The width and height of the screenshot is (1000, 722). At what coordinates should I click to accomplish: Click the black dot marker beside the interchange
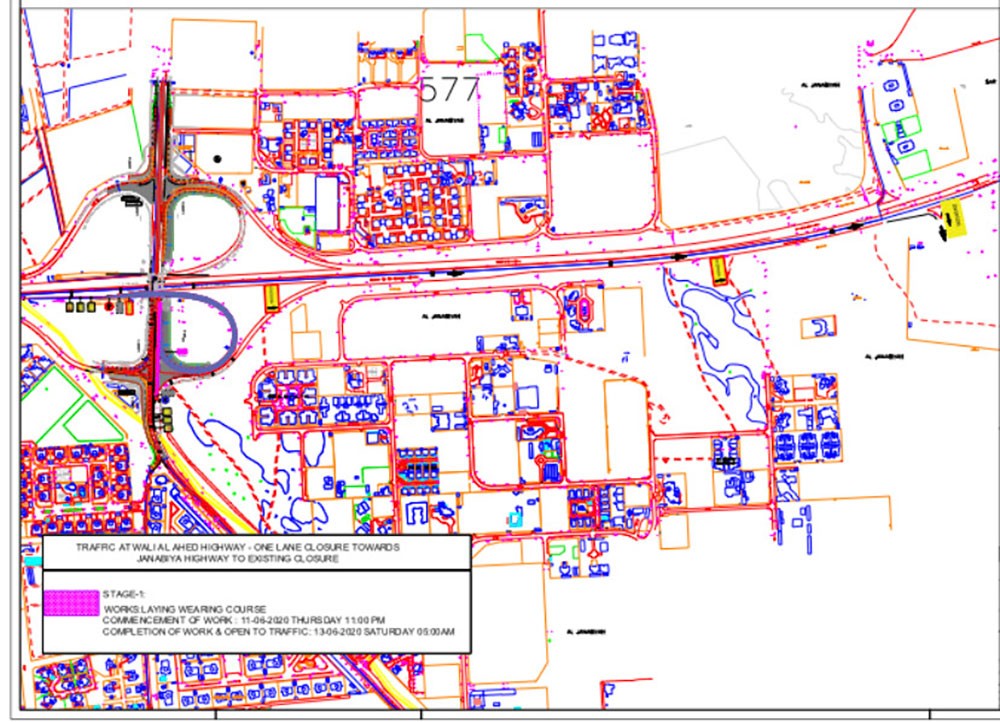point(218,159)
